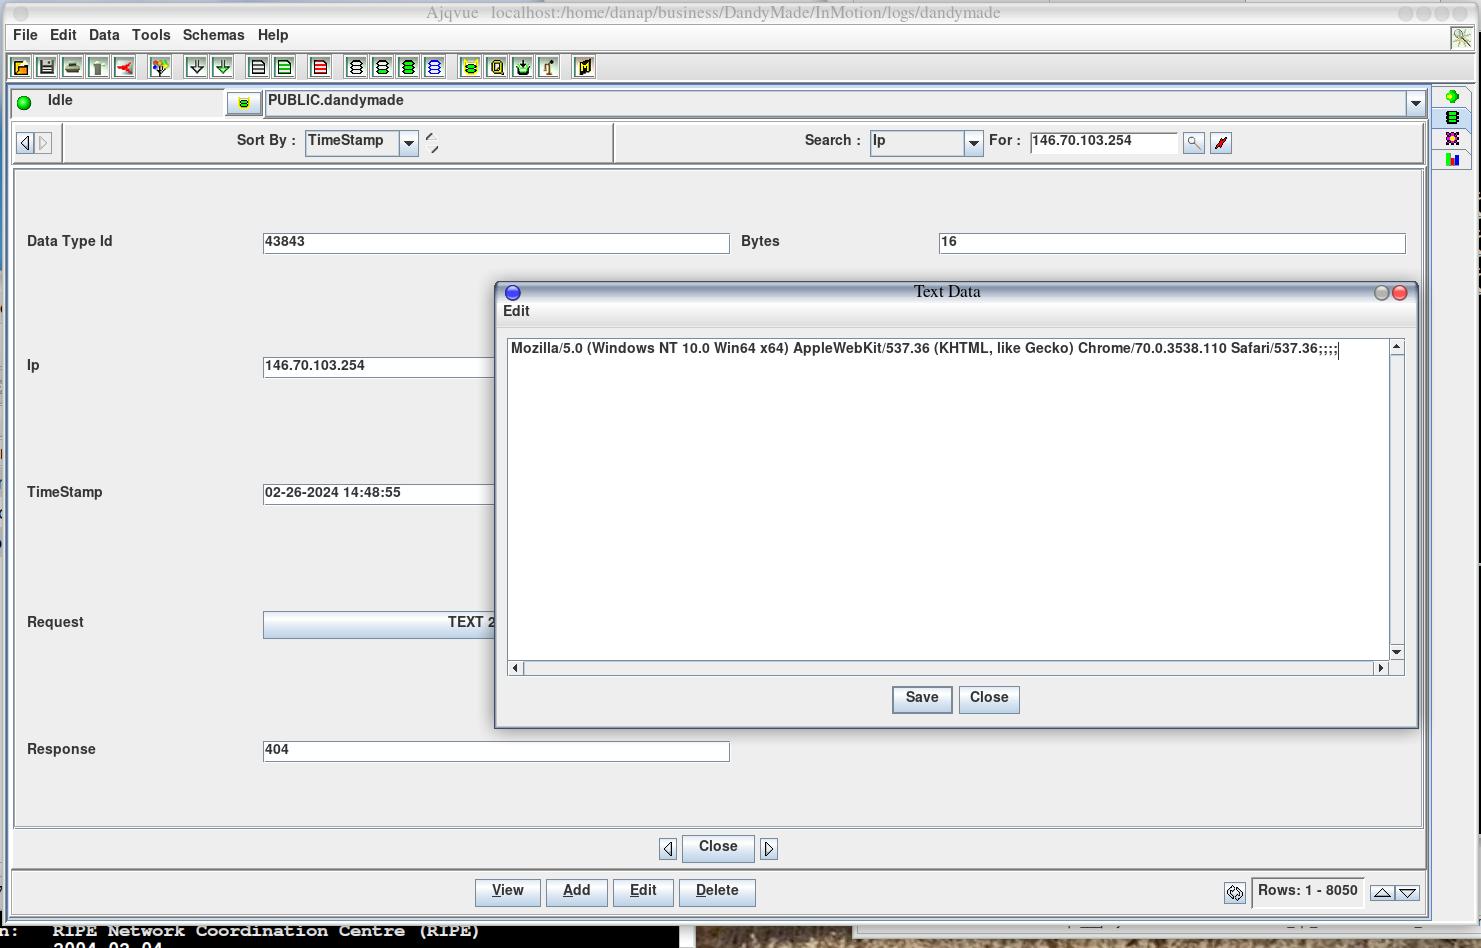Screen dimensions: 1481x948
Task: Click Save in the Text Data dialog
Action: [x=921, y=698]
